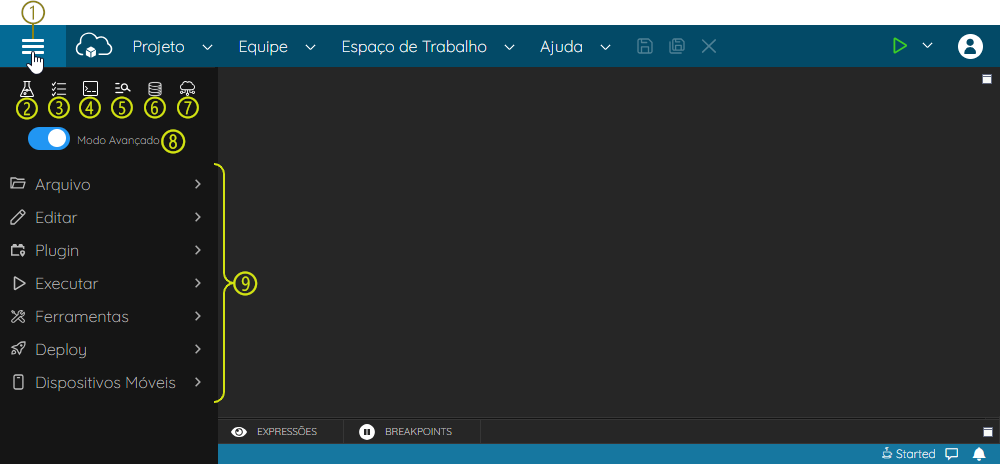Expand the Dispositivos Móveis submenu chevron

(198, 382)
